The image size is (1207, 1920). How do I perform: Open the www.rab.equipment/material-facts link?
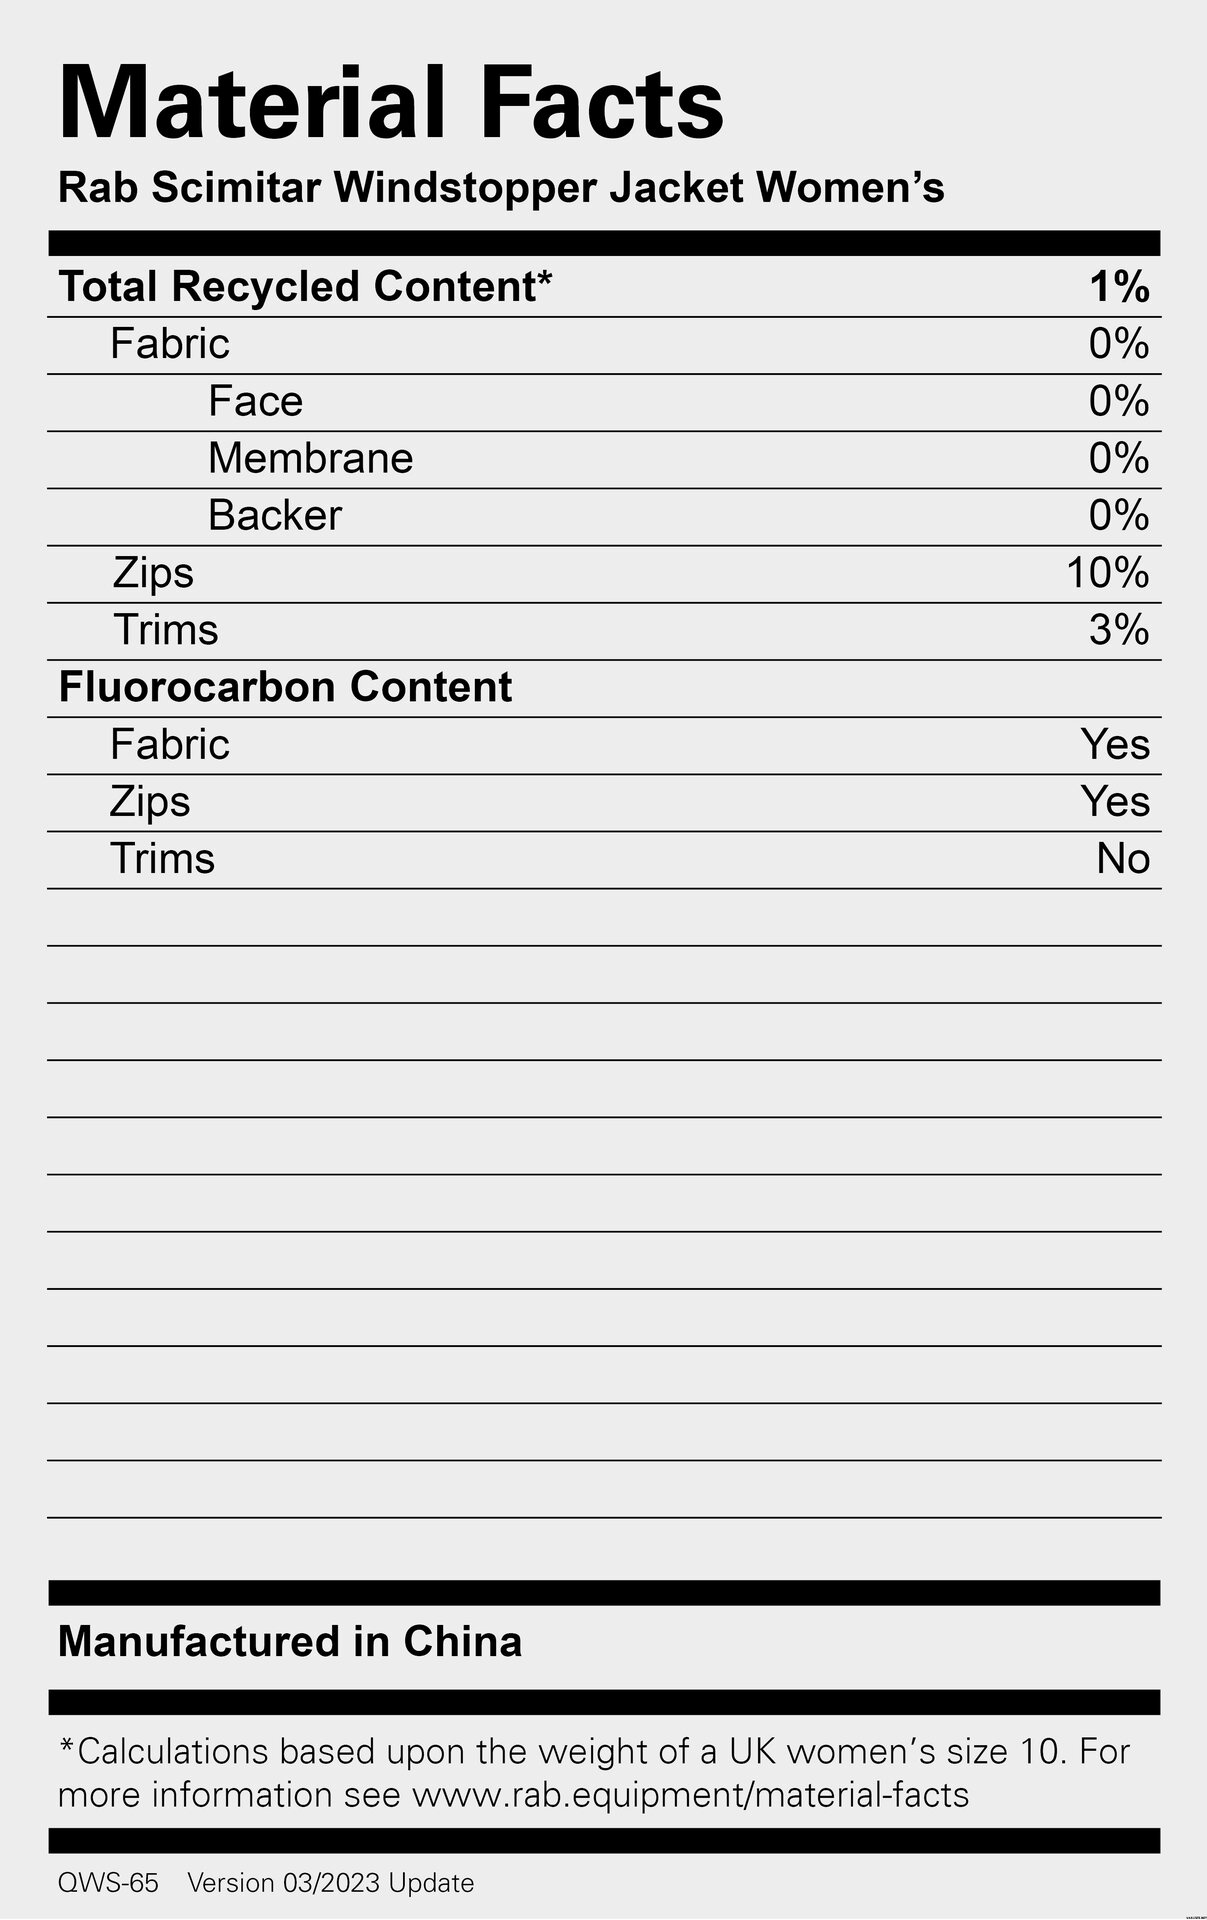(690, 1796)
